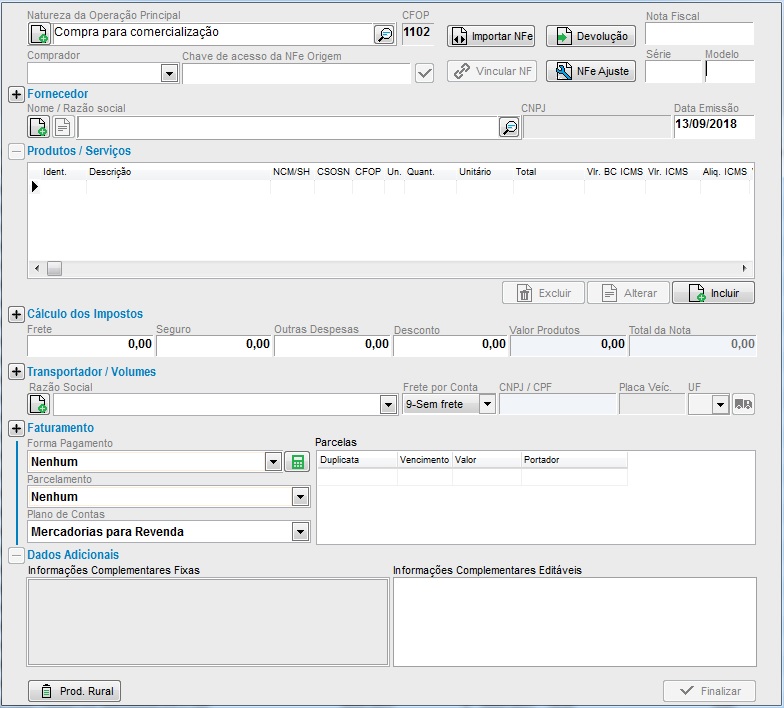Click the Importar NFe button
The width and height of the screenshot is (784, 708).
click(x=491, y=36)
